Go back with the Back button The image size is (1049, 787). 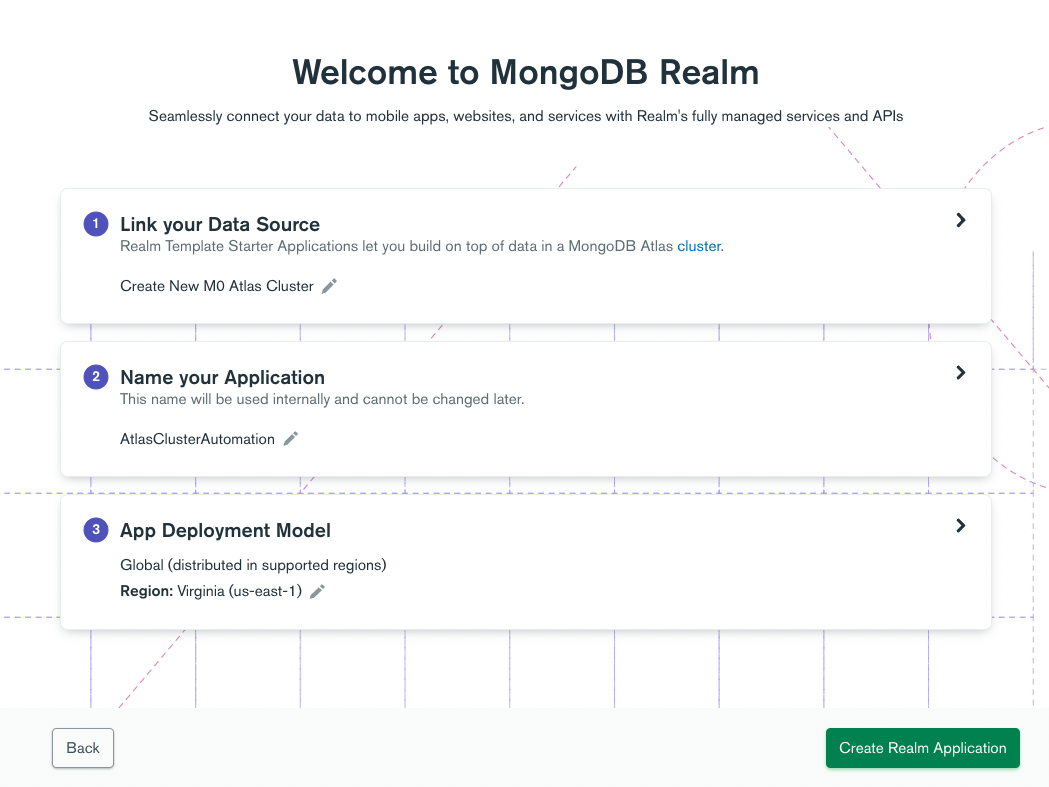point(83,748)
